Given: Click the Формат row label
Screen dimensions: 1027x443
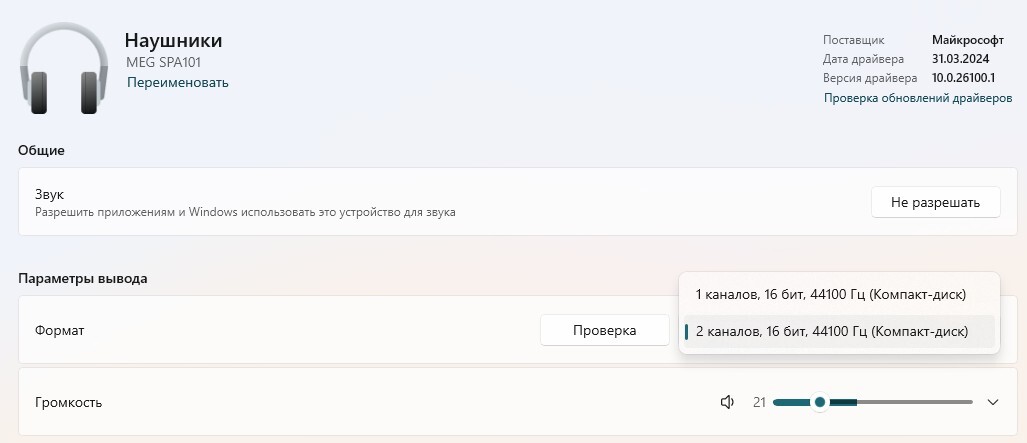Looking at the screenshot, I should [60, 330].
